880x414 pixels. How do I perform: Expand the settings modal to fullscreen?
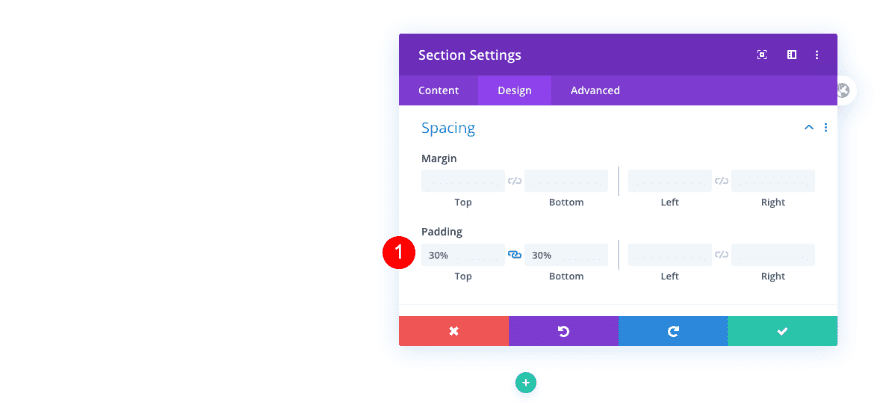click(762, 55)
